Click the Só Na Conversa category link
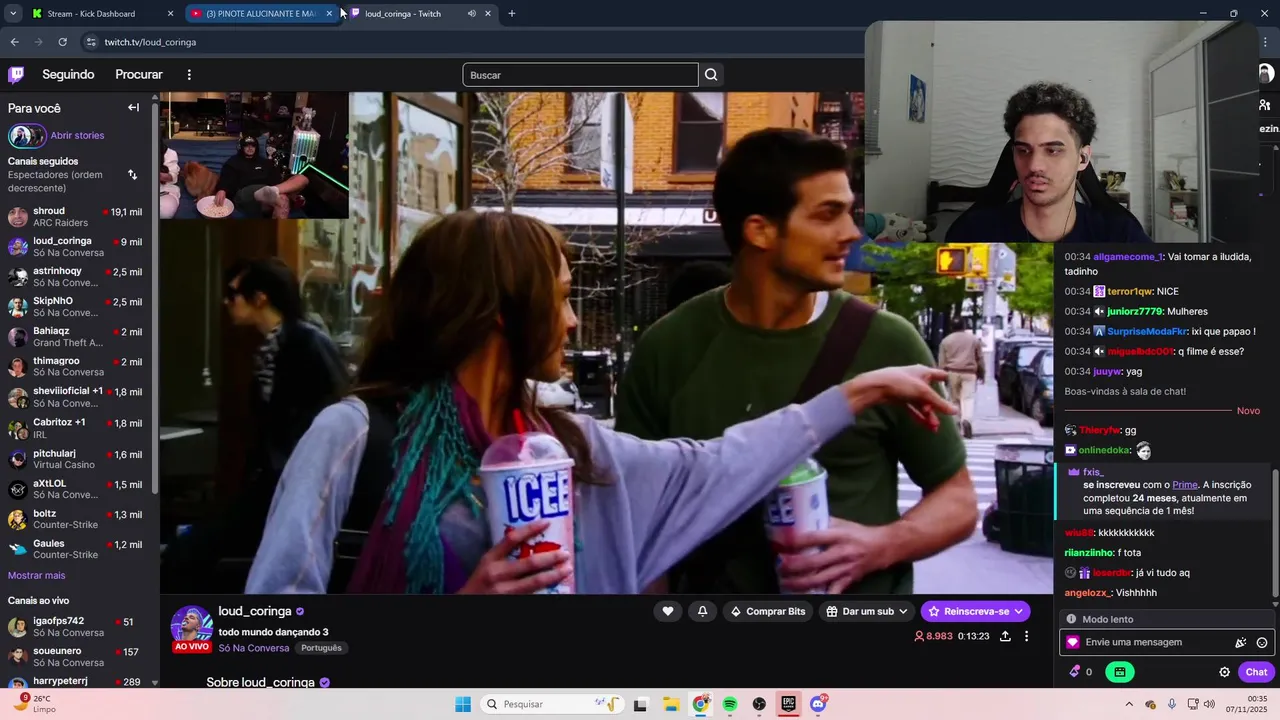The height and width of the screenshot is (720, 1280). point(254,648)
